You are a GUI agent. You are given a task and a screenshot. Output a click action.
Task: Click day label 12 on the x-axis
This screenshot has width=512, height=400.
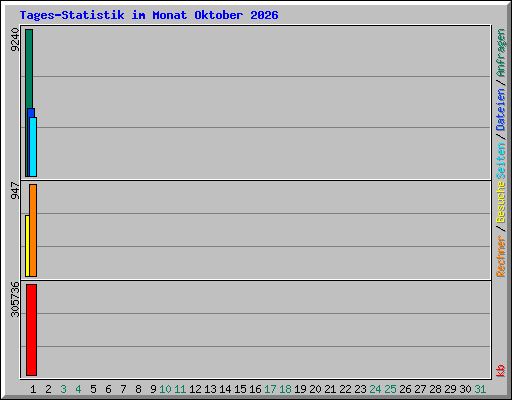point(195,389)
